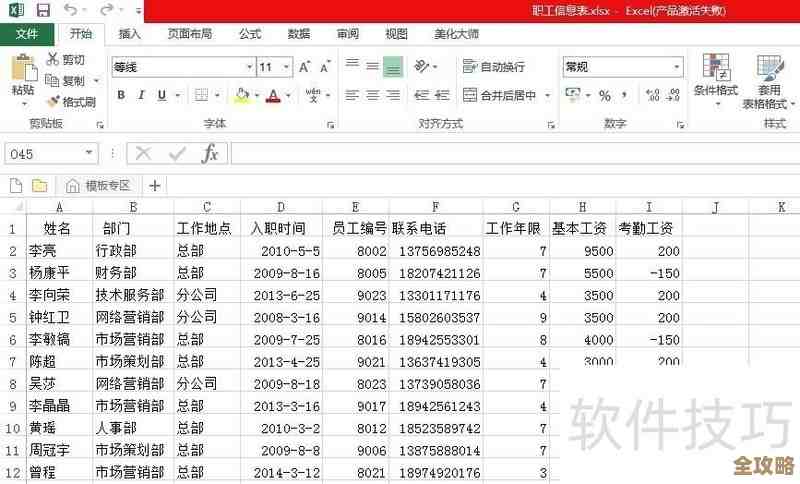Screen dimensions: 800x484
Task: Open the File (文件) tab
Action: (27, 34)
